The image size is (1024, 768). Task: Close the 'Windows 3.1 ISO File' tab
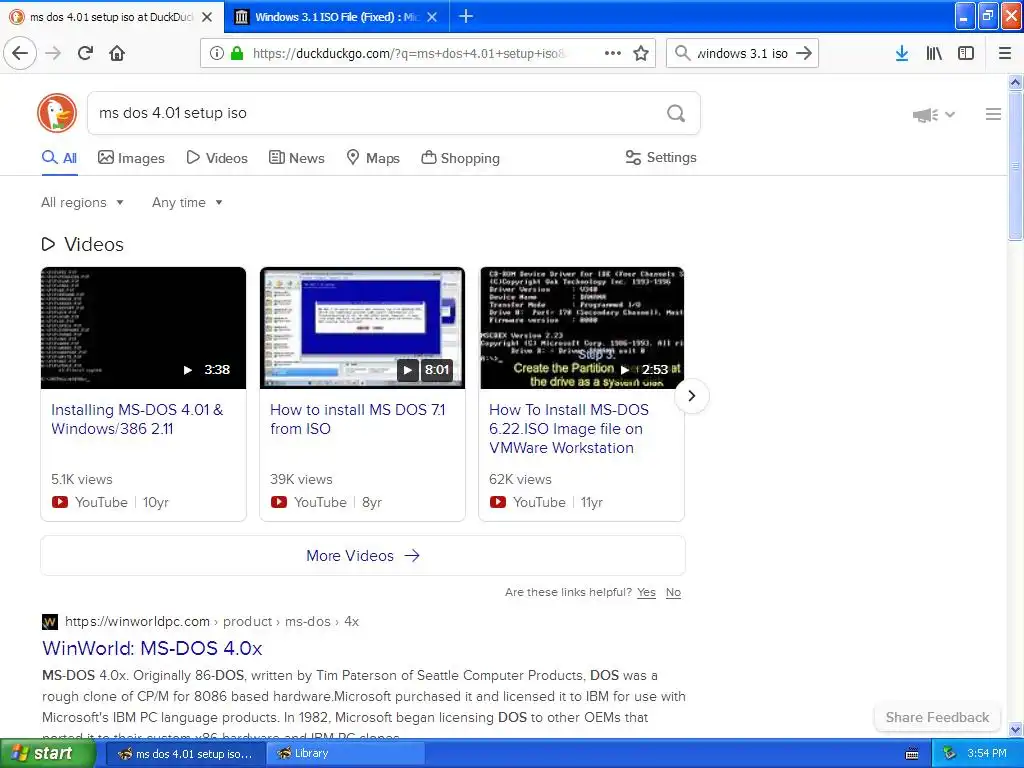pos(432,17)
